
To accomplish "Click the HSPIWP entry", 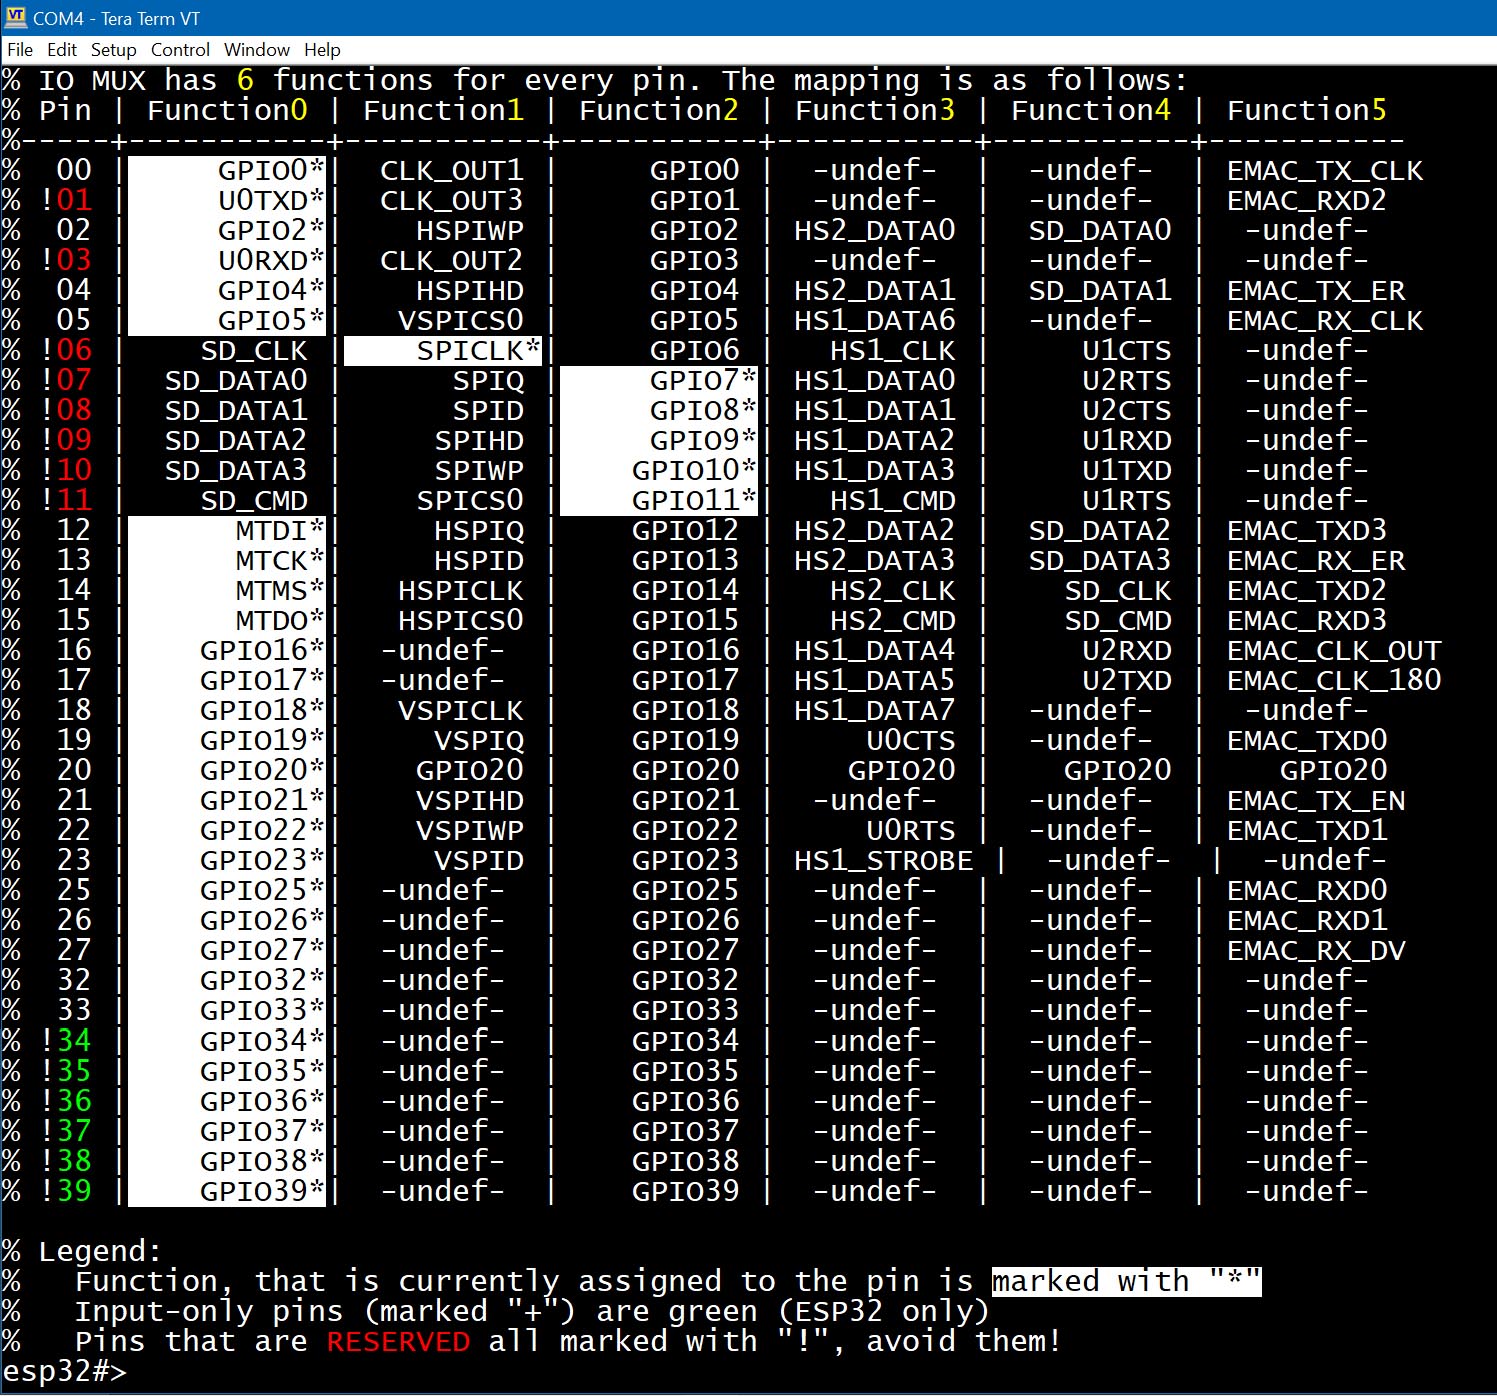I will (470, 231).
